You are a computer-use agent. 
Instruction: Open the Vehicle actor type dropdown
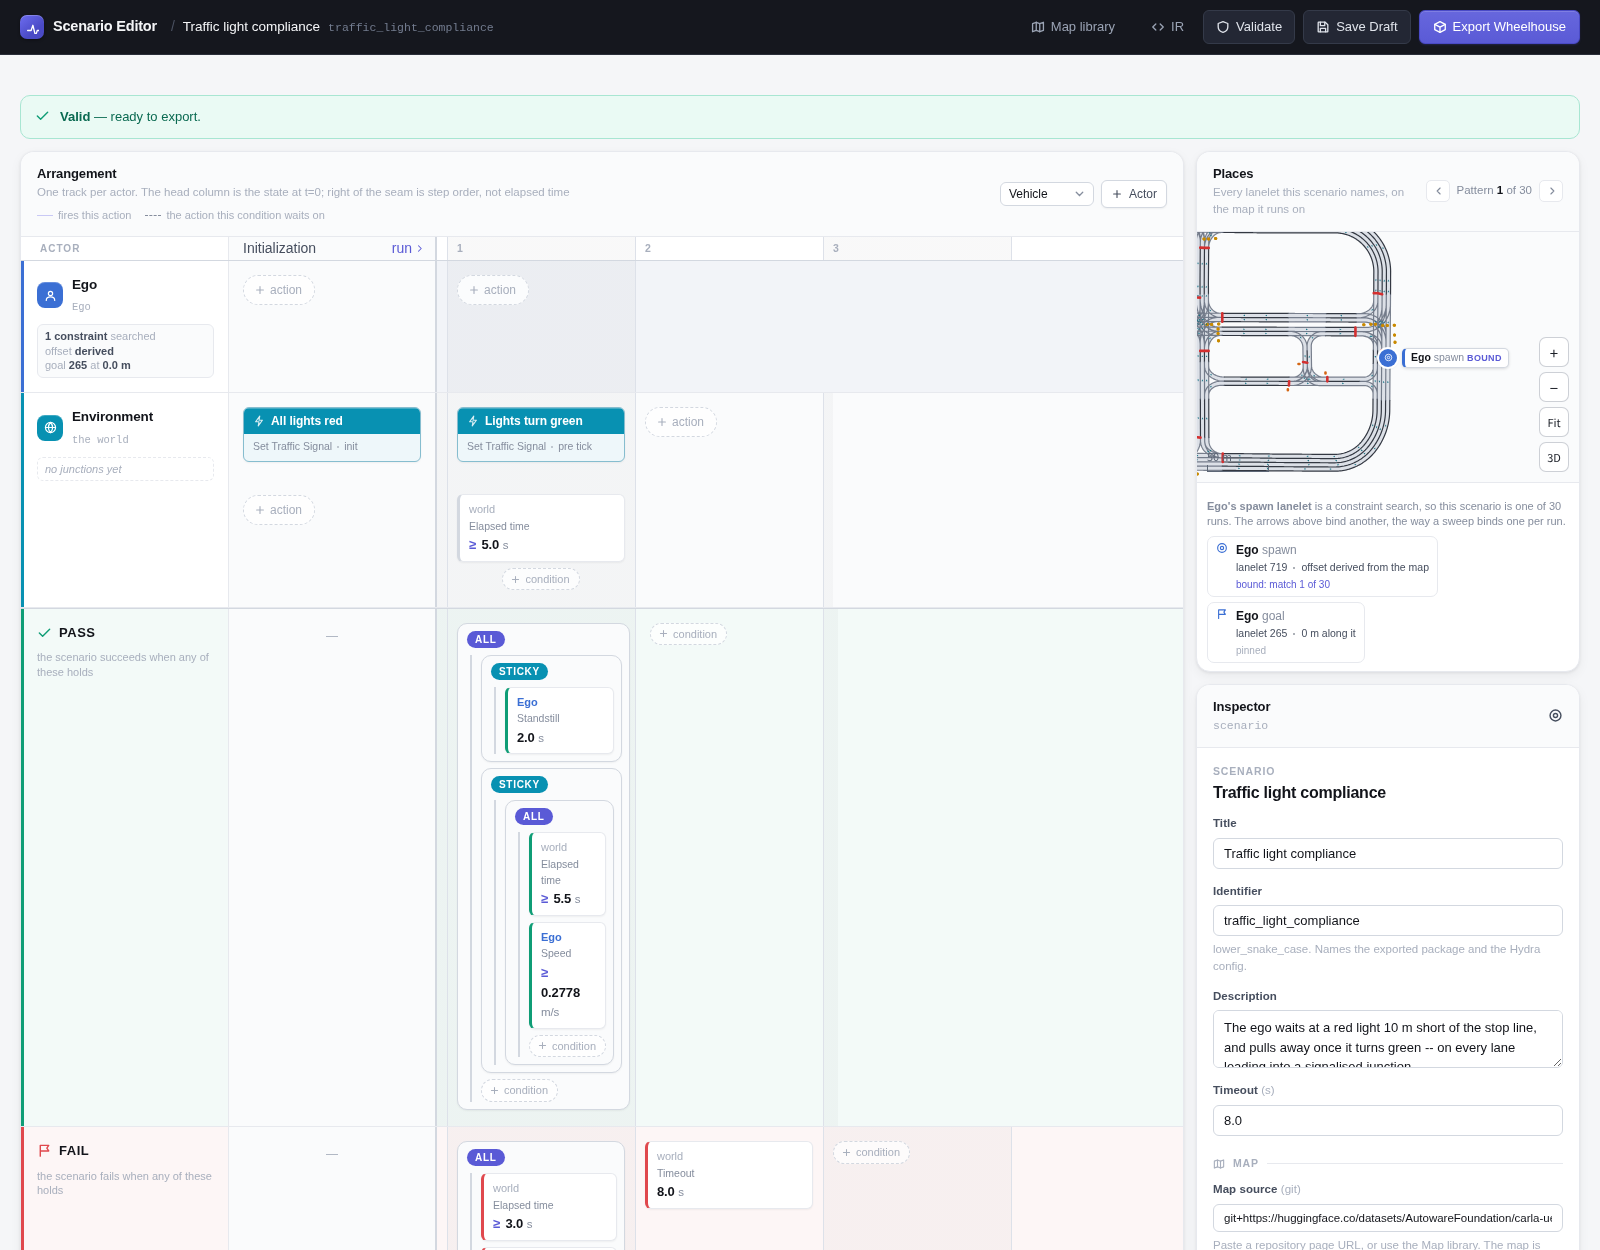1046,194
